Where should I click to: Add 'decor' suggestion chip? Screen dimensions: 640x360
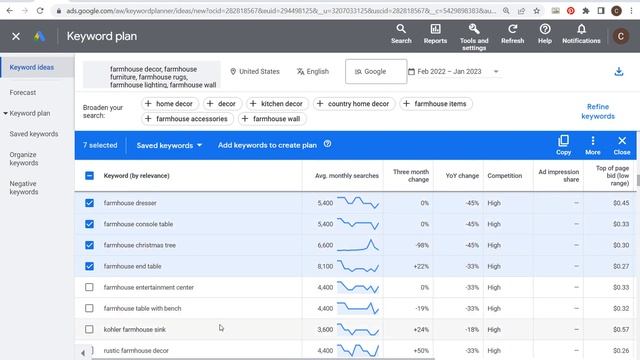point(222,104)
